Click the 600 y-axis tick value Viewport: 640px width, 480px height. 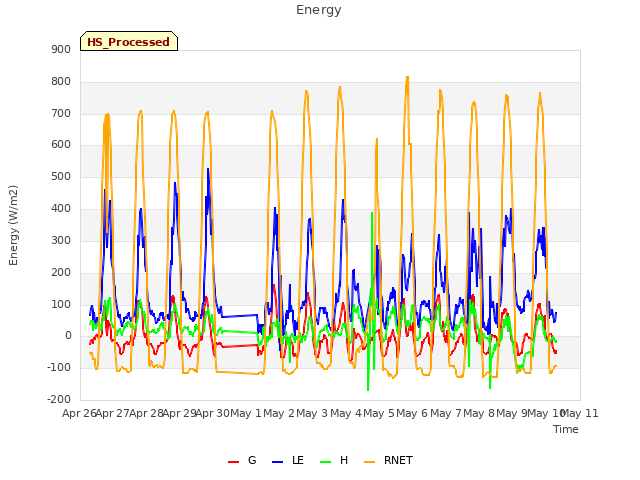tap(61, 144)
